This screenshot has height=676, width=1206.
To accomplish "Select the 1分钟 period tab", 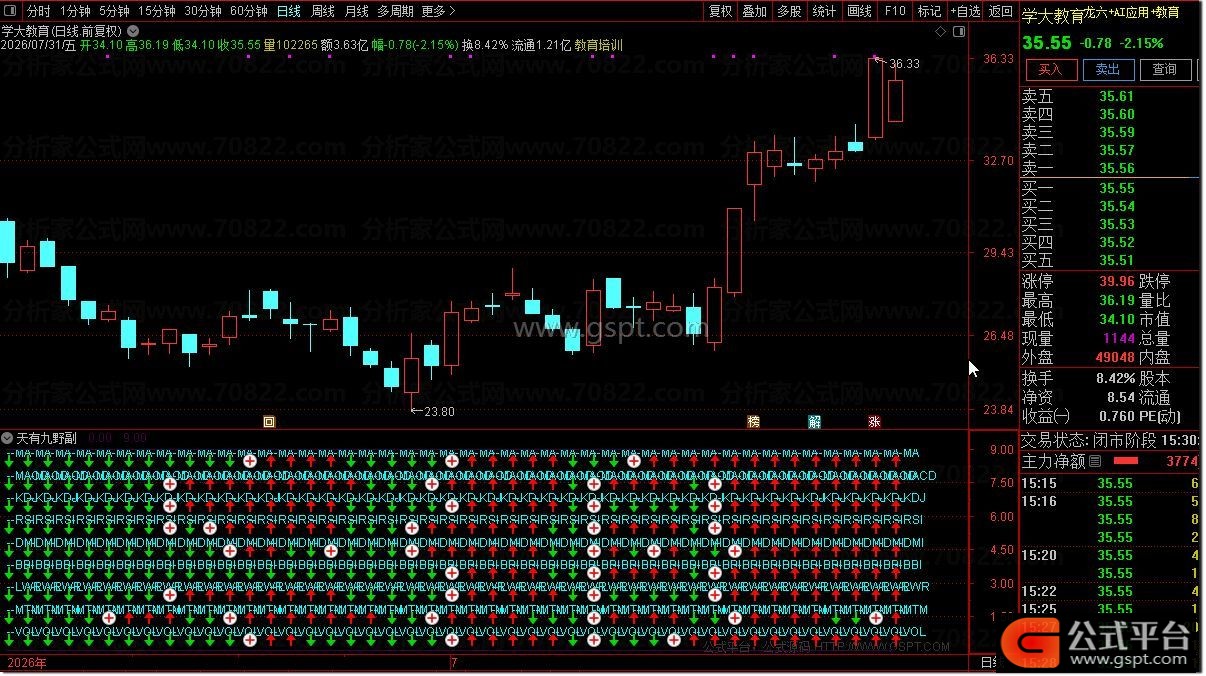I will 75,11.
